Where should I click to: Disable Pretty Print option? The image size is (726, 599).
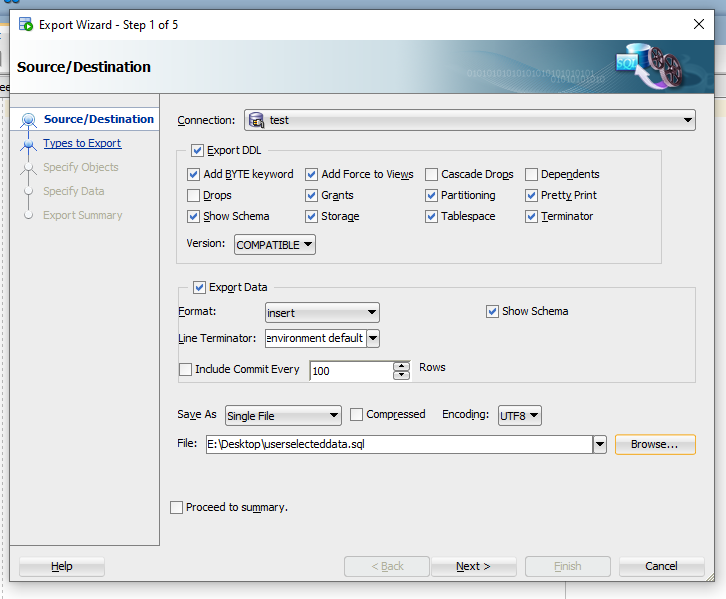(x=531, y=195)
